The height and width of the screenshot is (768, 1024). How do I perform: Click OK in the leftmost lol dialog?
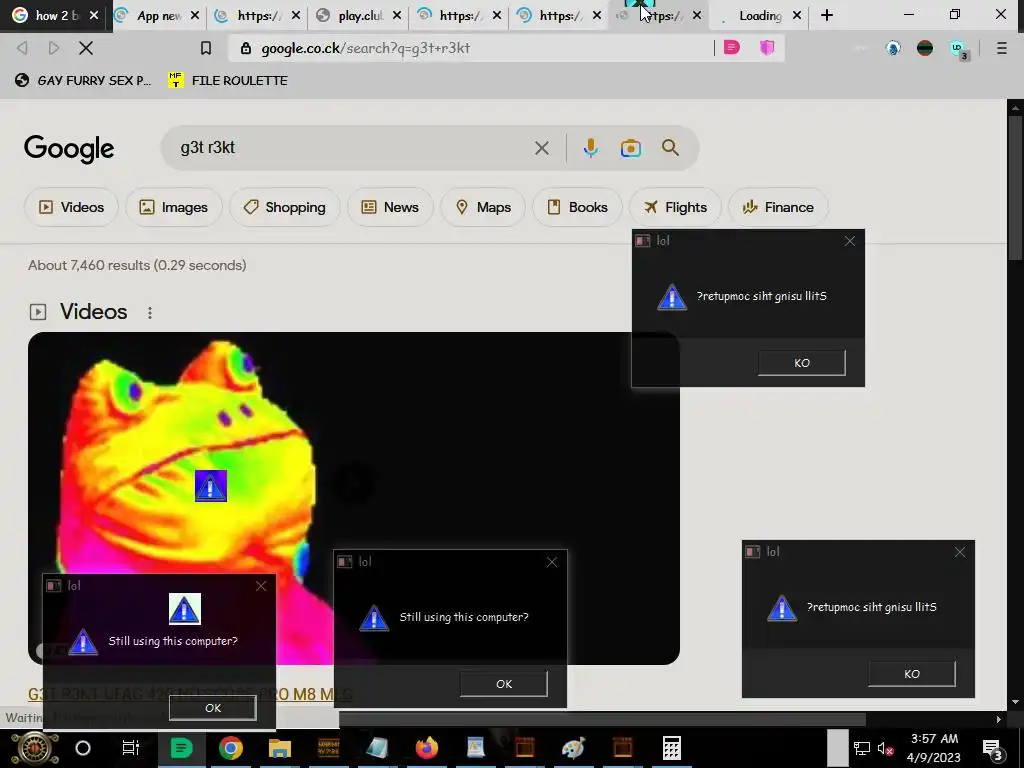click(x=212, y=708)
